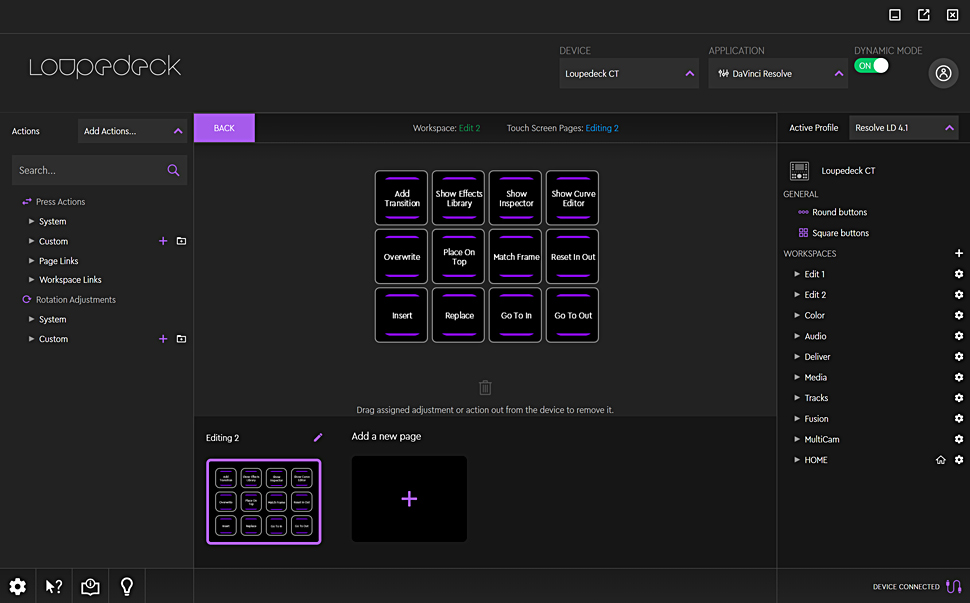Click the lightbulb tips icon
The height and width of the screenshot is (603, 970).
[127, 586]
